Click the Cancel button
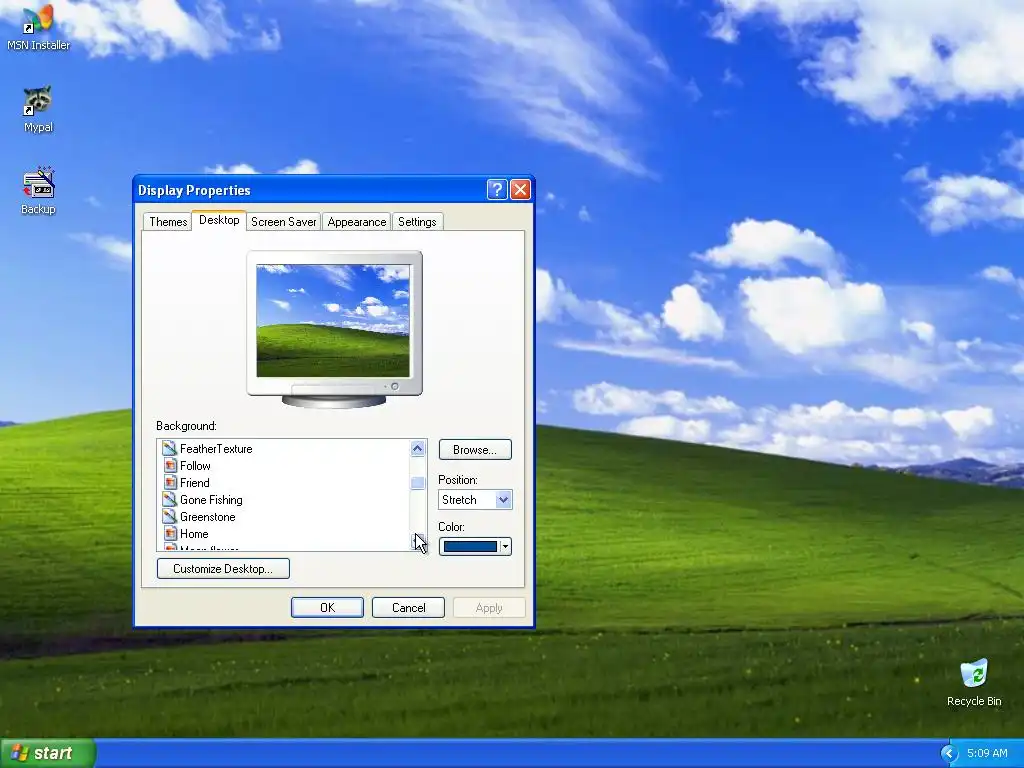1024x768 pixels. (408, 607)
